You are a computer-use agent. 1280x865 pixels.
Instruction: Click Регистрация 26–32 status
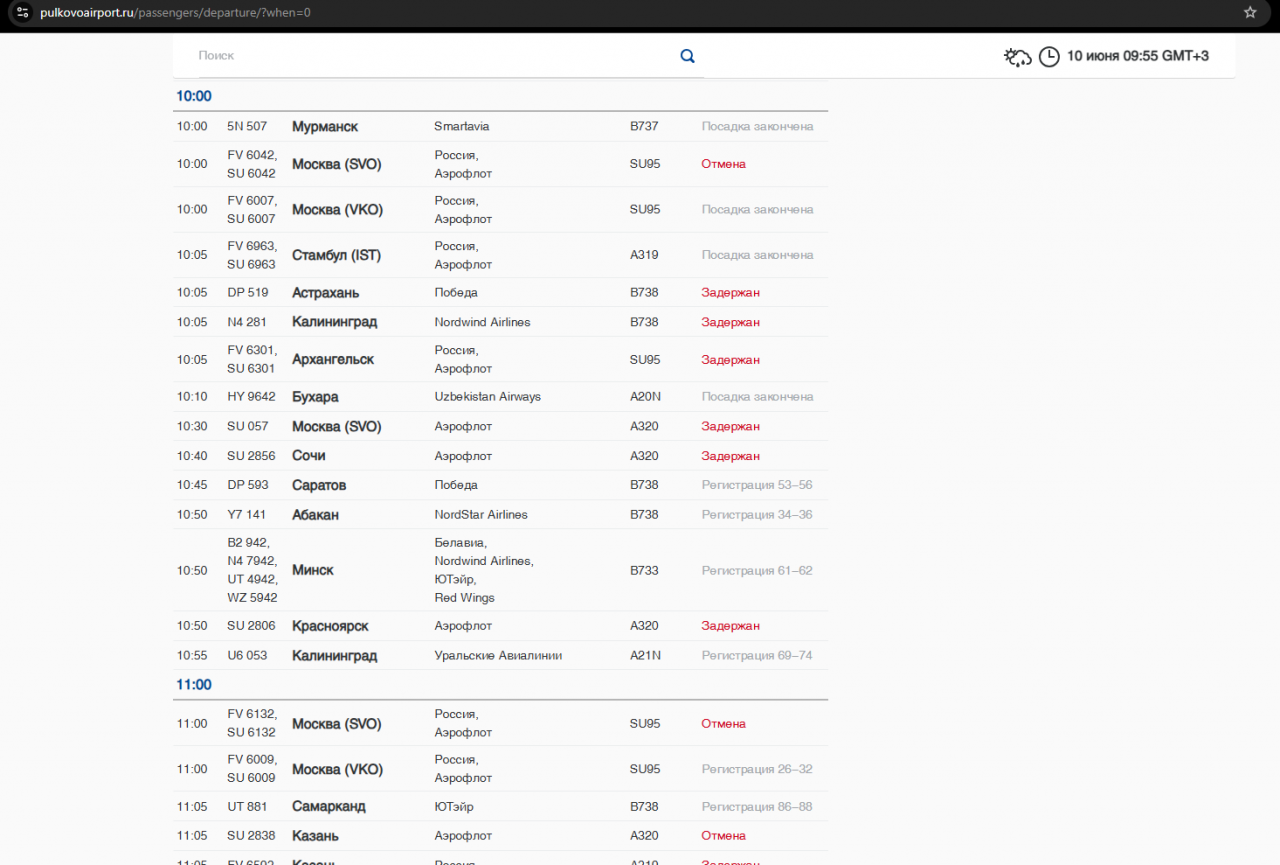pos(757,770)
